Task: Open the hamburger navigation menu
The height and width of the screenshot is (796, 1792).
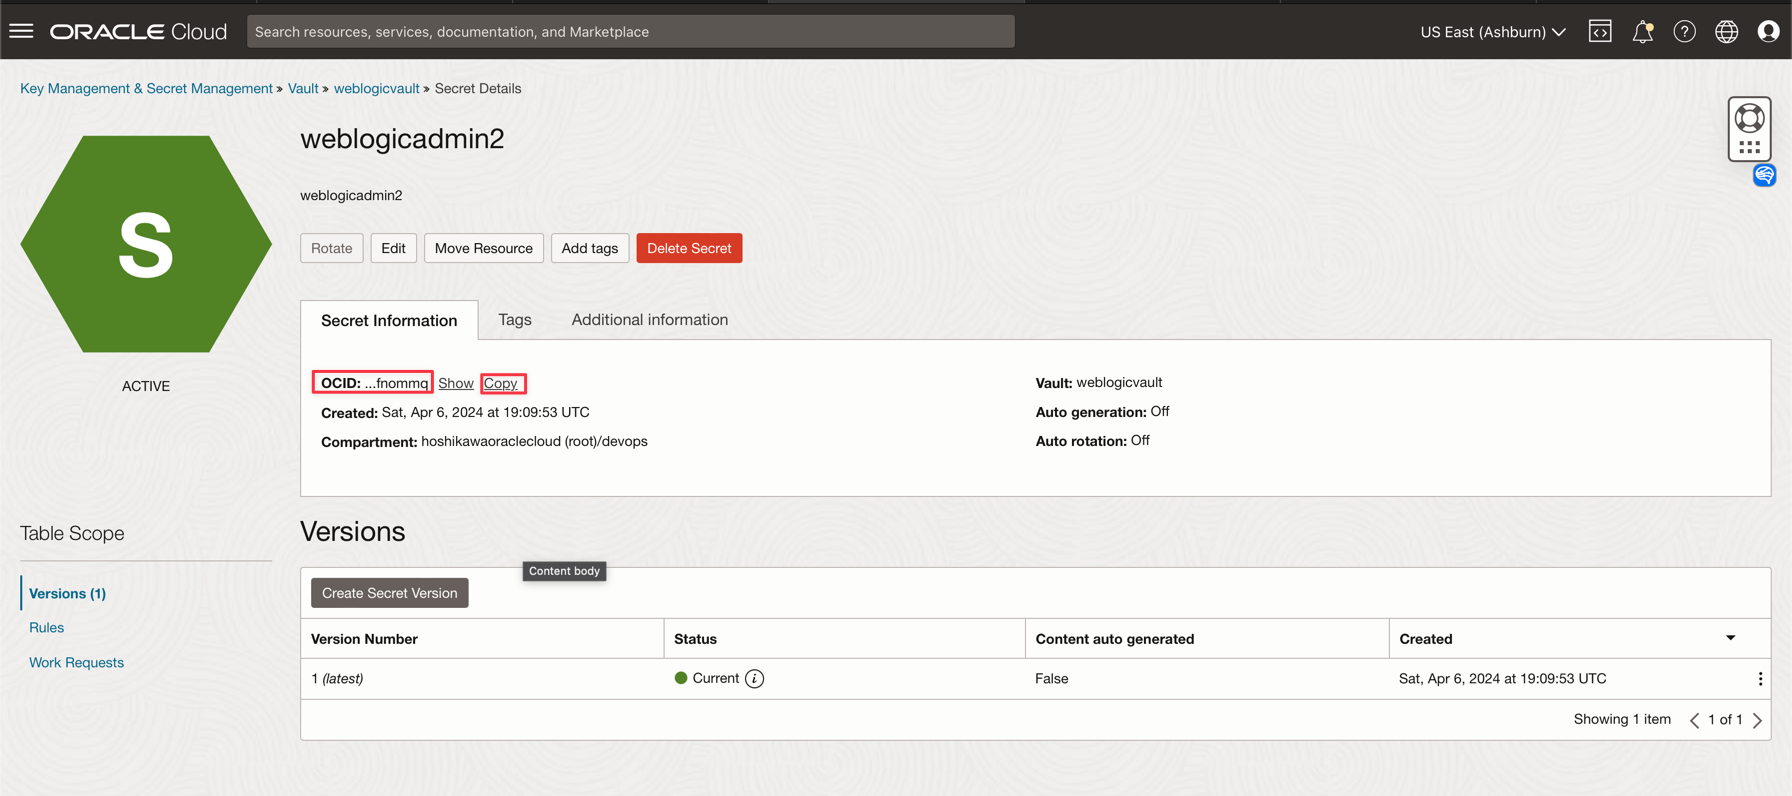Action: (x=21, y=31)
